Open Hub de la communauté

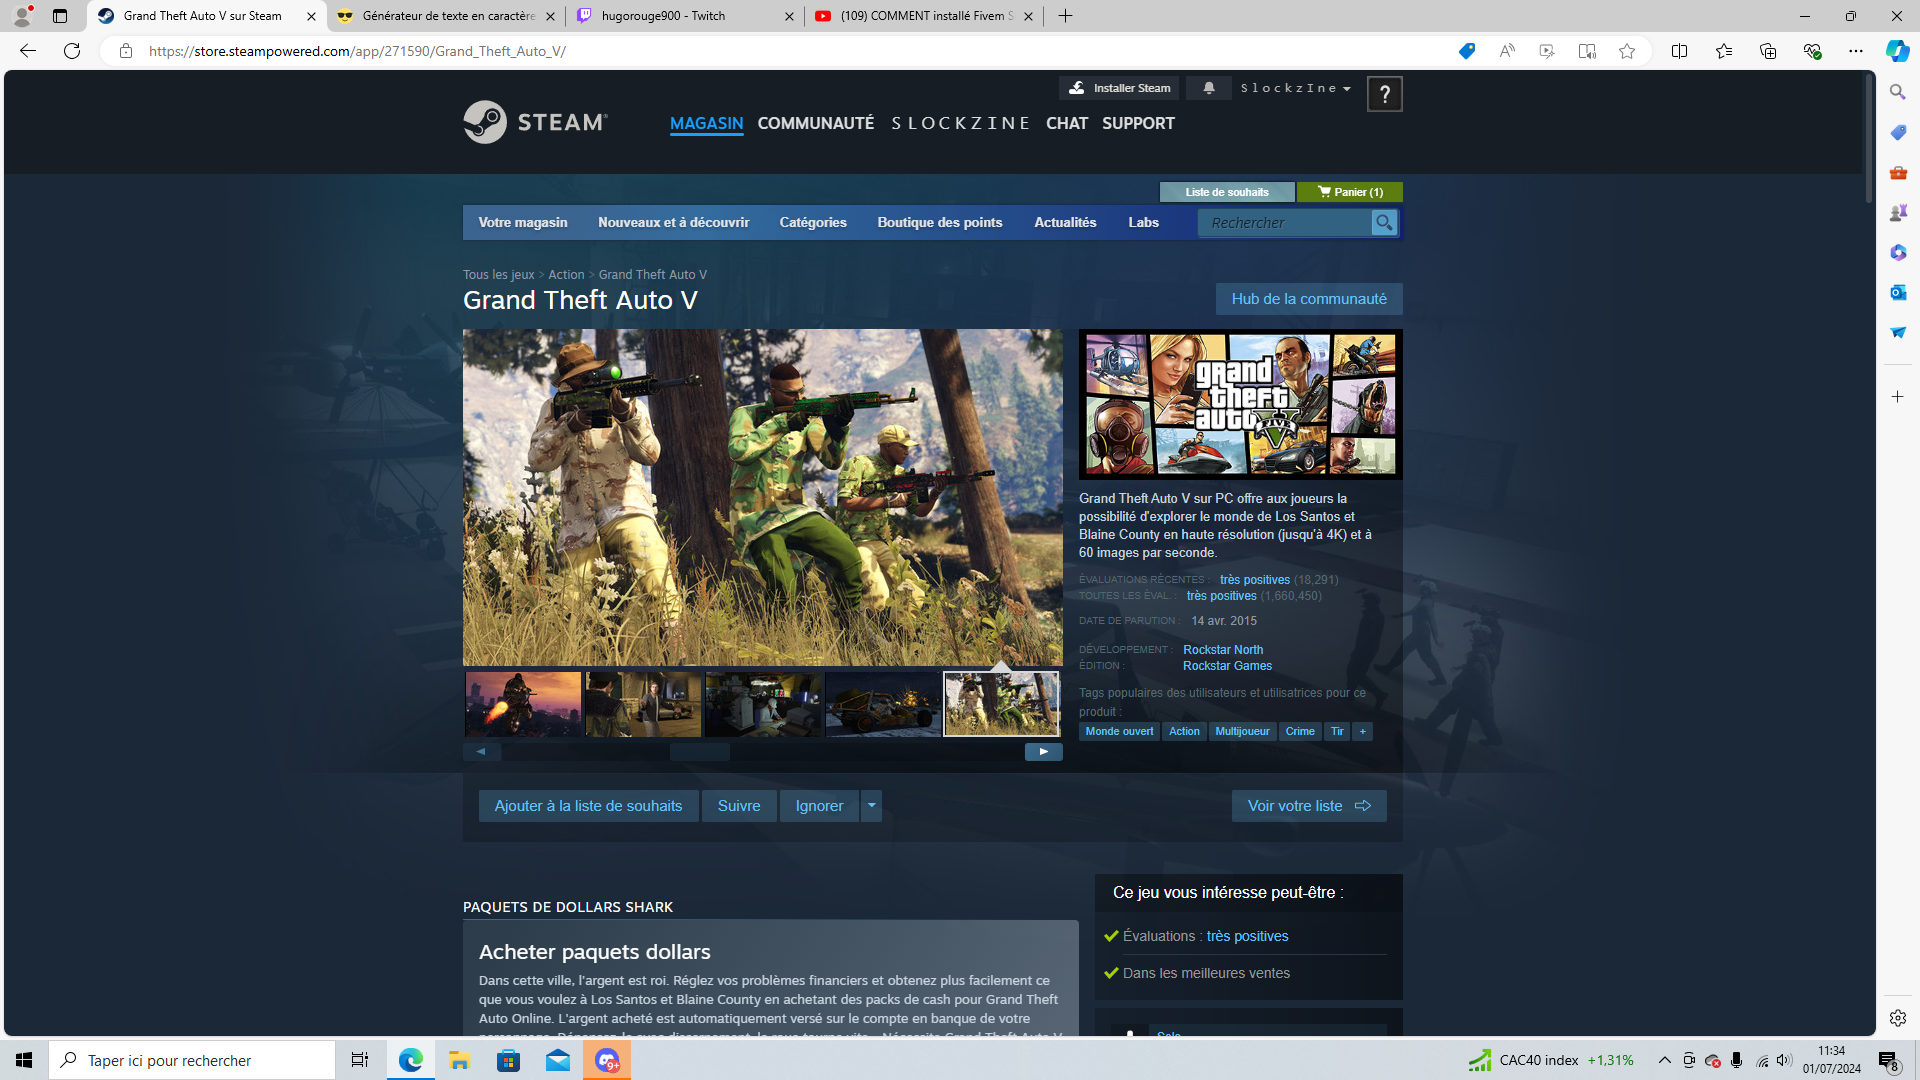(1309, 299)
